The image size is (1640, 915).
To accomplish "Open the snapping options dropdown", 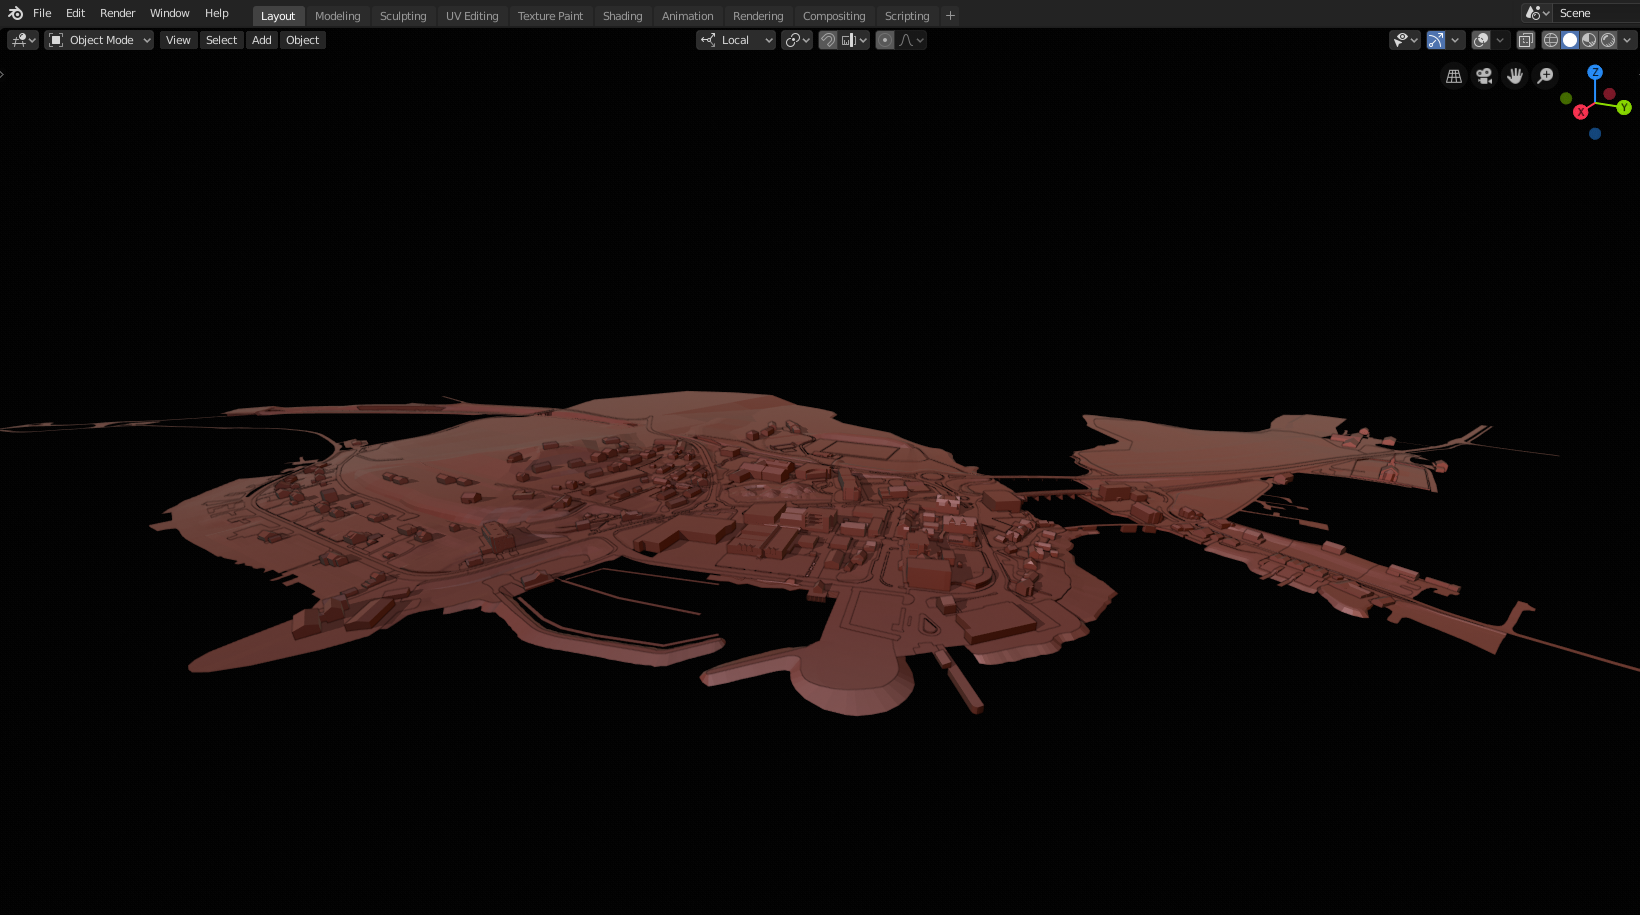I will pyautogui.click(x=855, y=40).
